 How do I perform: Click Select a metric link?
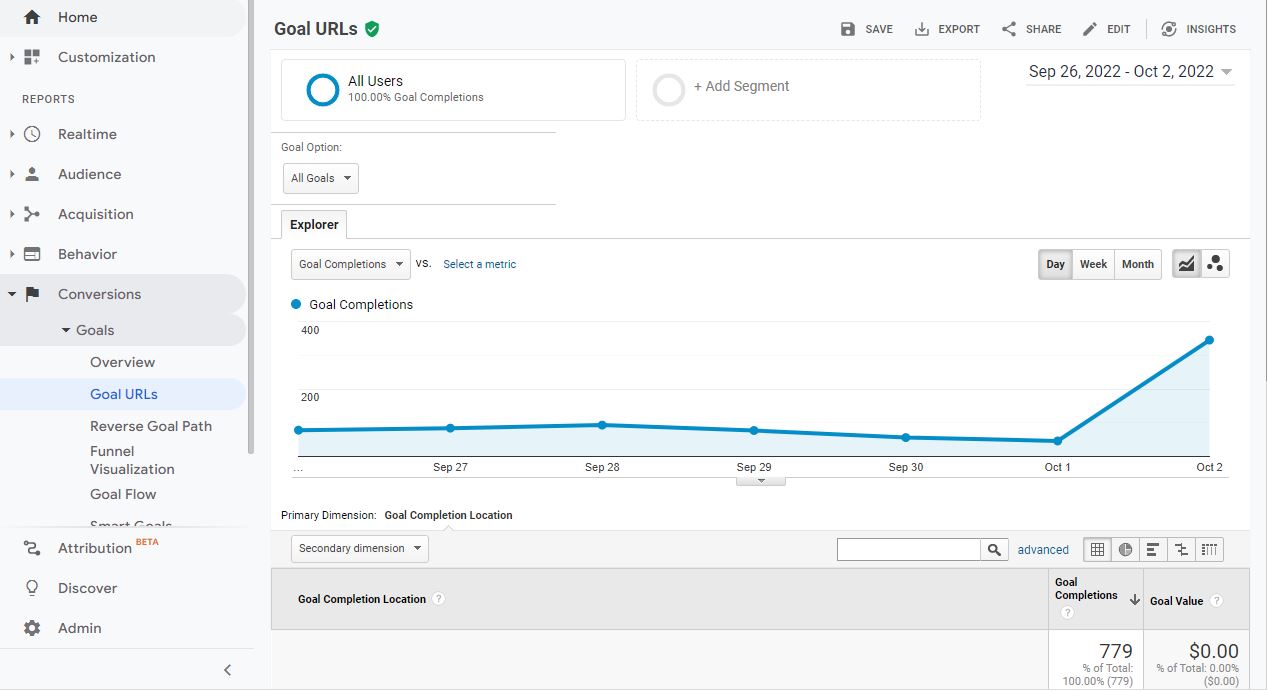pyautogui.click(x=480, y=264)
